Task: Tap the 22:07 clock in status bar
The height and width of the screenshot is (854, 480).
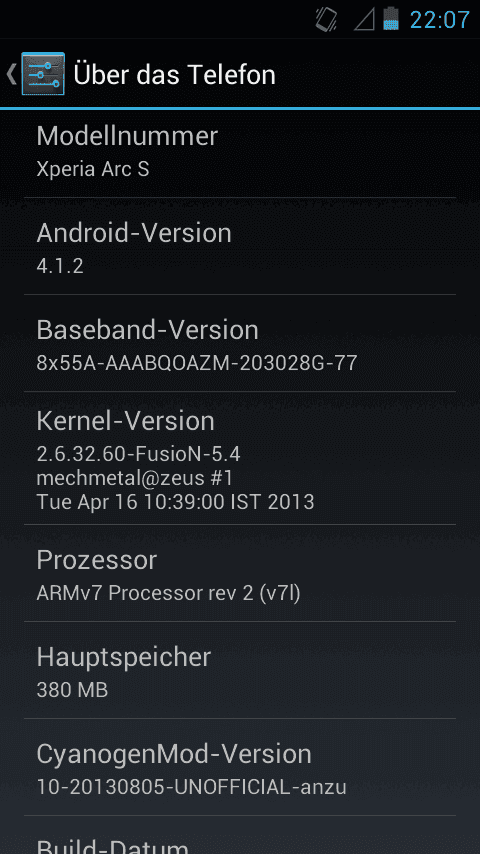Action: point(439,20)
